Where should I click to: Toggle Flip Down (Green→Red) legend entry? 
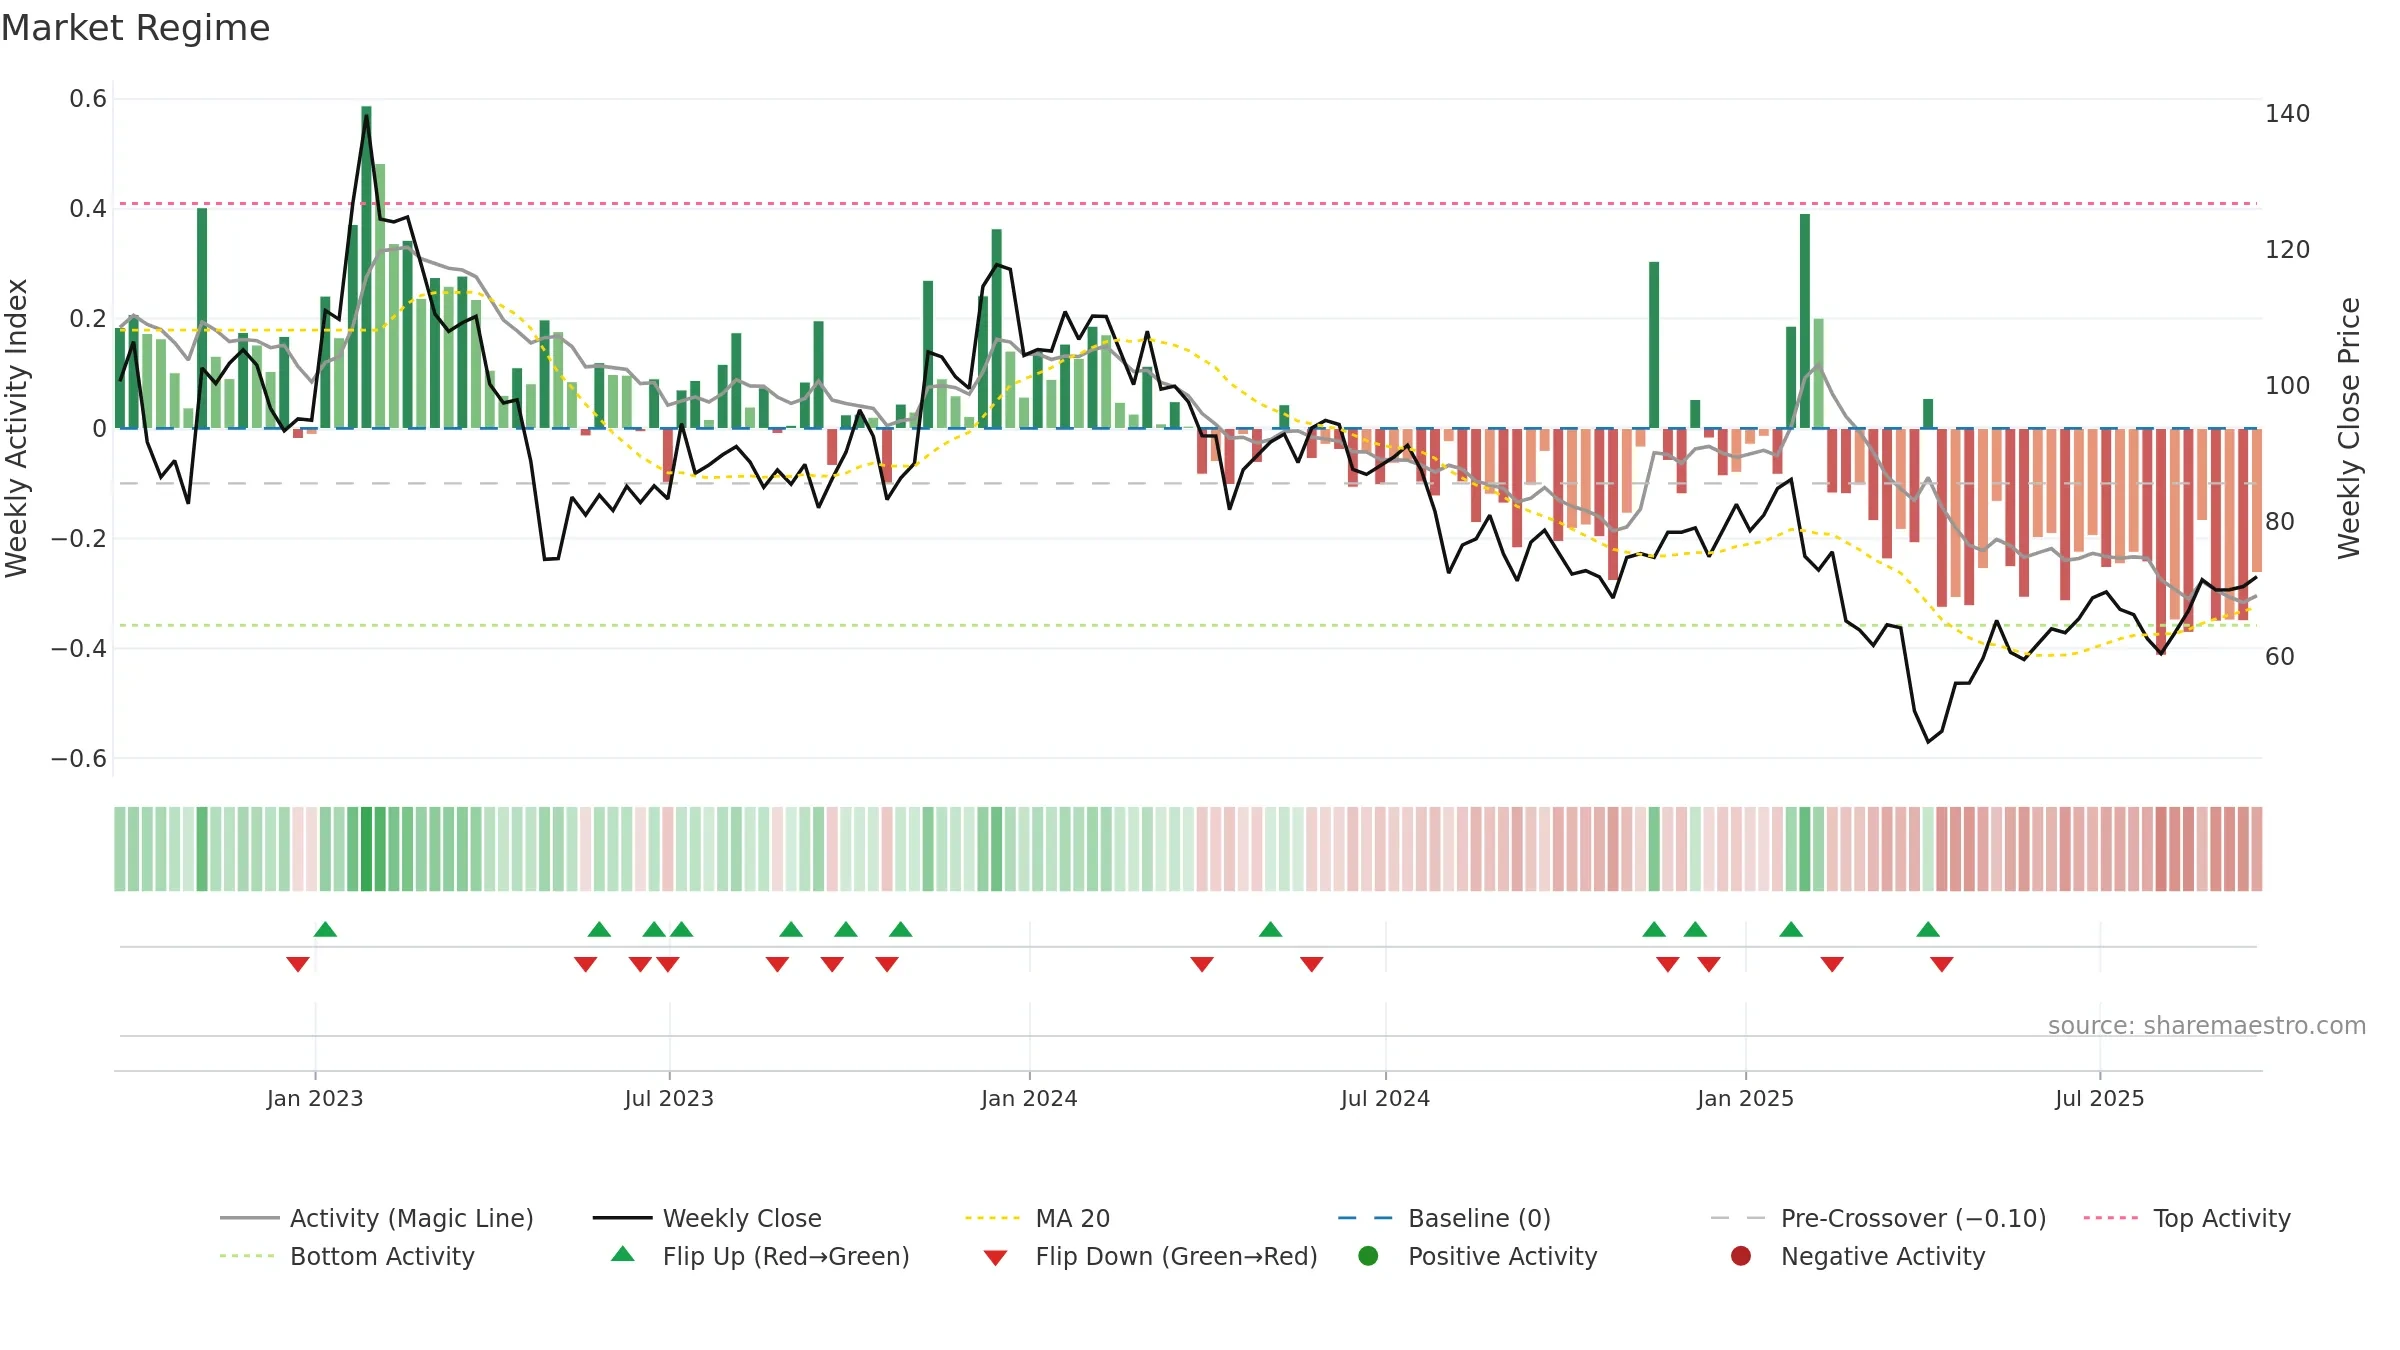1150,1256
